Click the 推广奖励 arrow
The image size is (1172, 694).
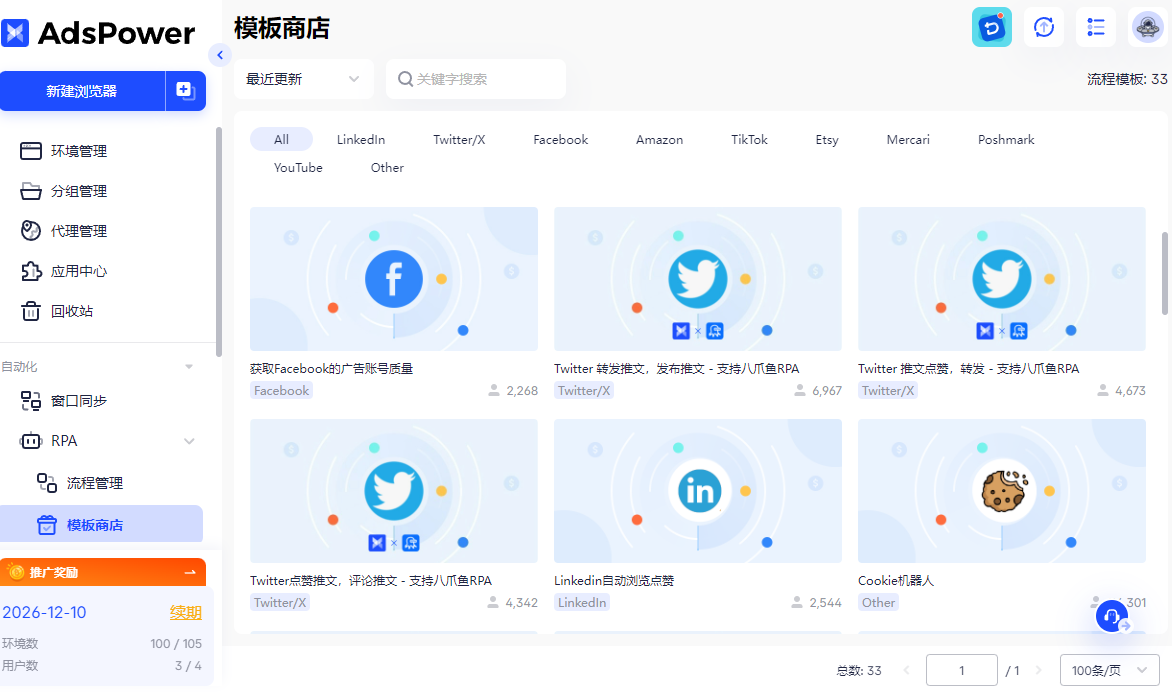click(x=190, y=573)
